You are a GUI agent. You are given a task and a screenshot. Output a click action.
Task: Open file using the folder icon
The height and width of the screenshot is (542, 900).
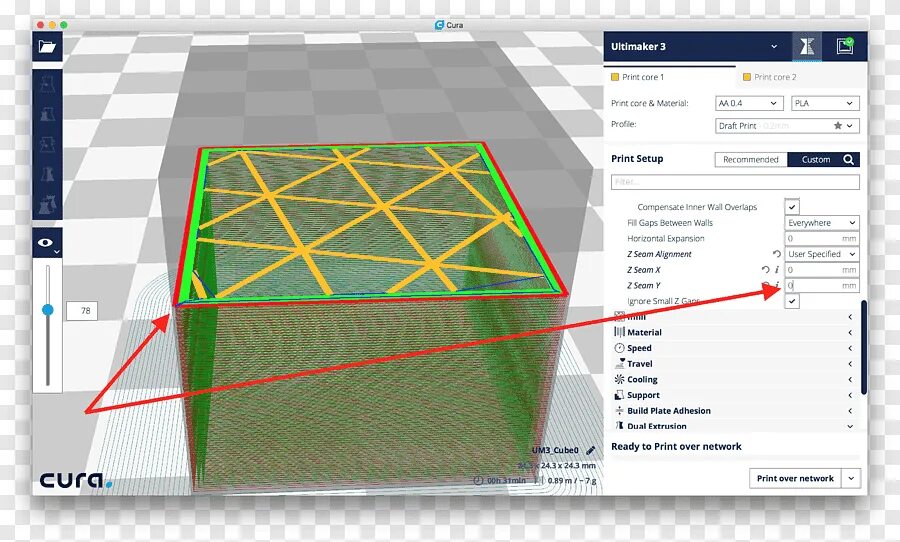click(47, 47)
